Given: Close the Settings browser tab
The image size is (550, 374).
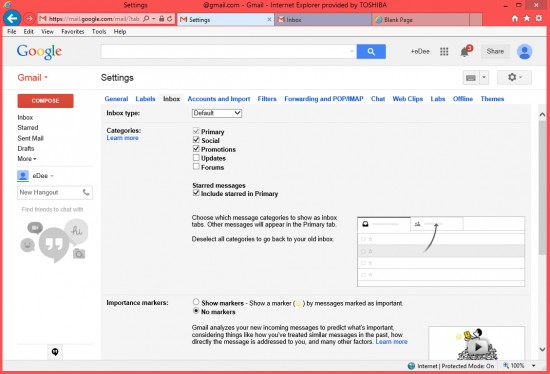Looking at the screenshot, I should (269, 20).
